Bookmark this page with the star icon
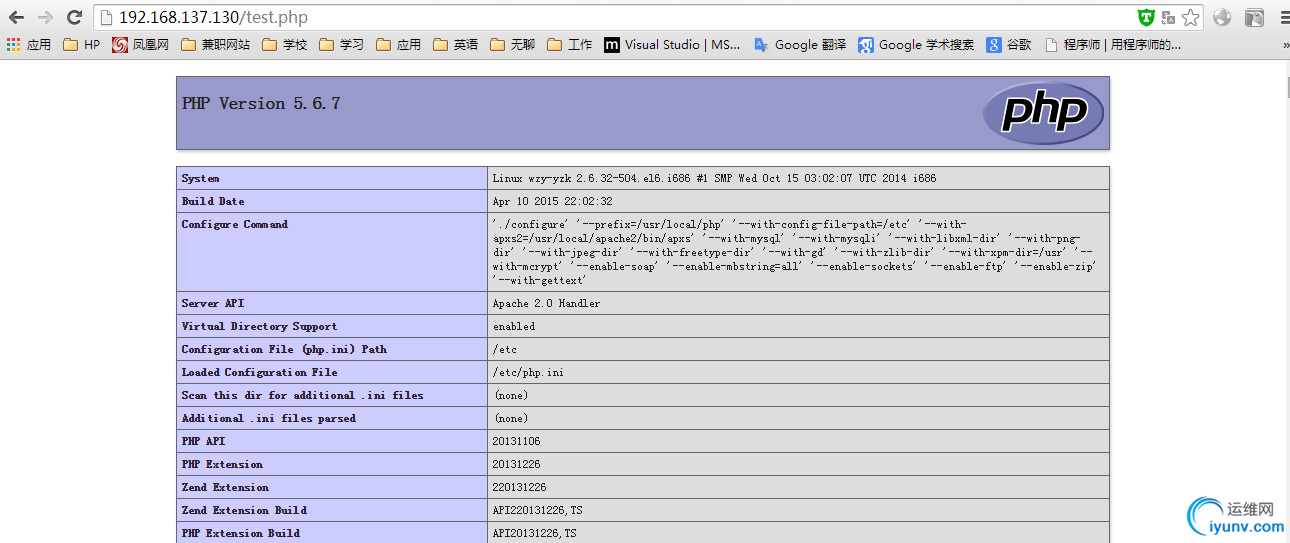The width and height of the screenshot is (1290, 543). 1190,17
